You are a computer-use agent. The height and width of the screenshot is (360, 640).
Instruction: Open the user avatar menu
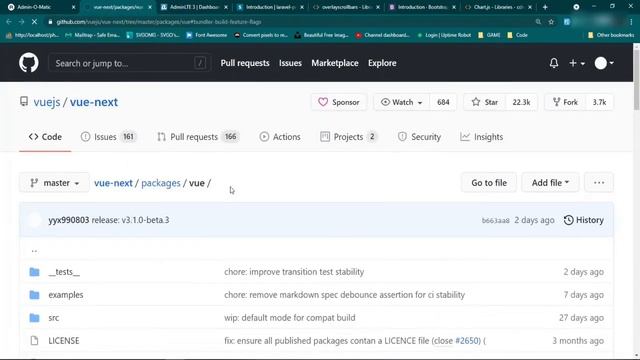(x=604, y=63)
